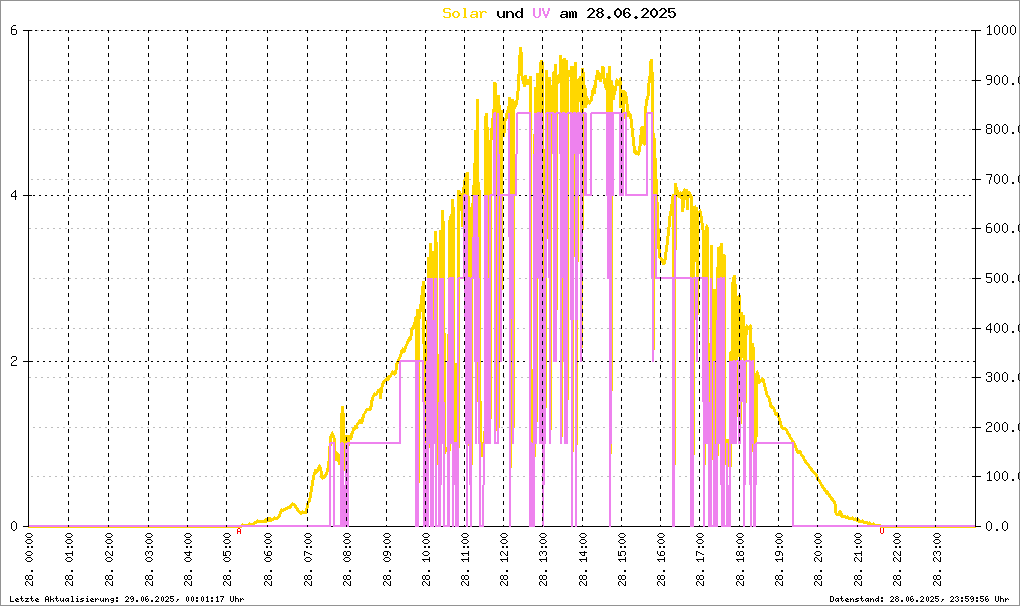This screenshot has height=606, width=1020.
Task: Click the time axis label "28. 00:00"
Action: click(x=29, y=560)
